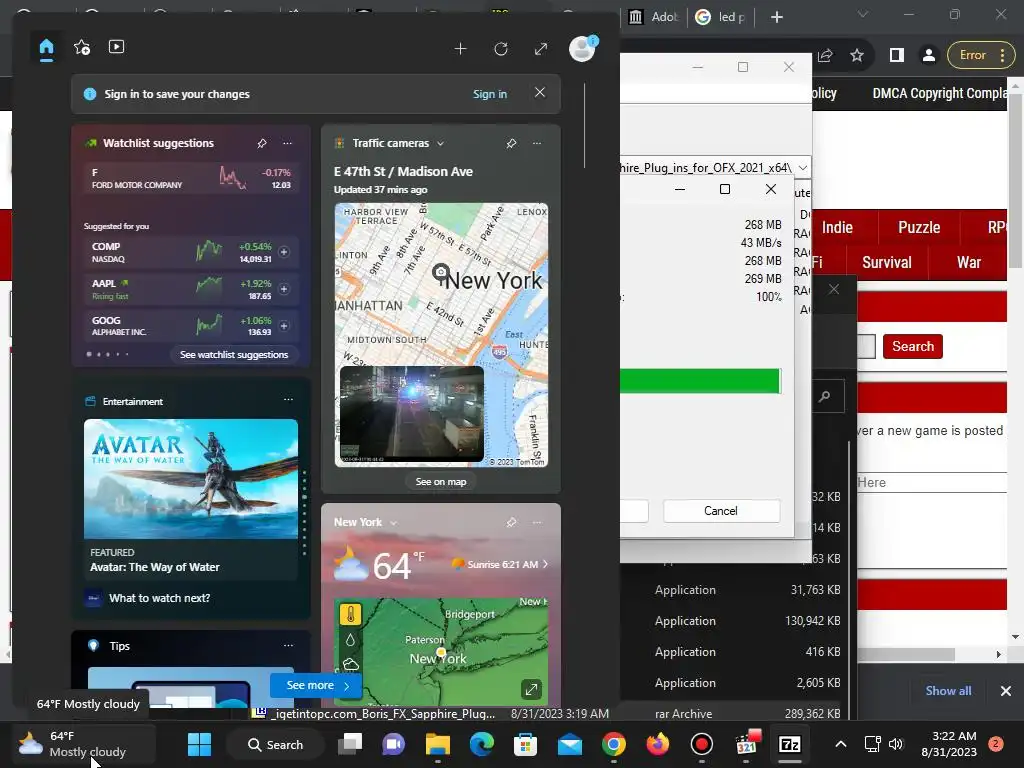Open a new Chrome tab
This screenshot has height=768, width=1024.
pyautogui.click(x=776, y=17)
